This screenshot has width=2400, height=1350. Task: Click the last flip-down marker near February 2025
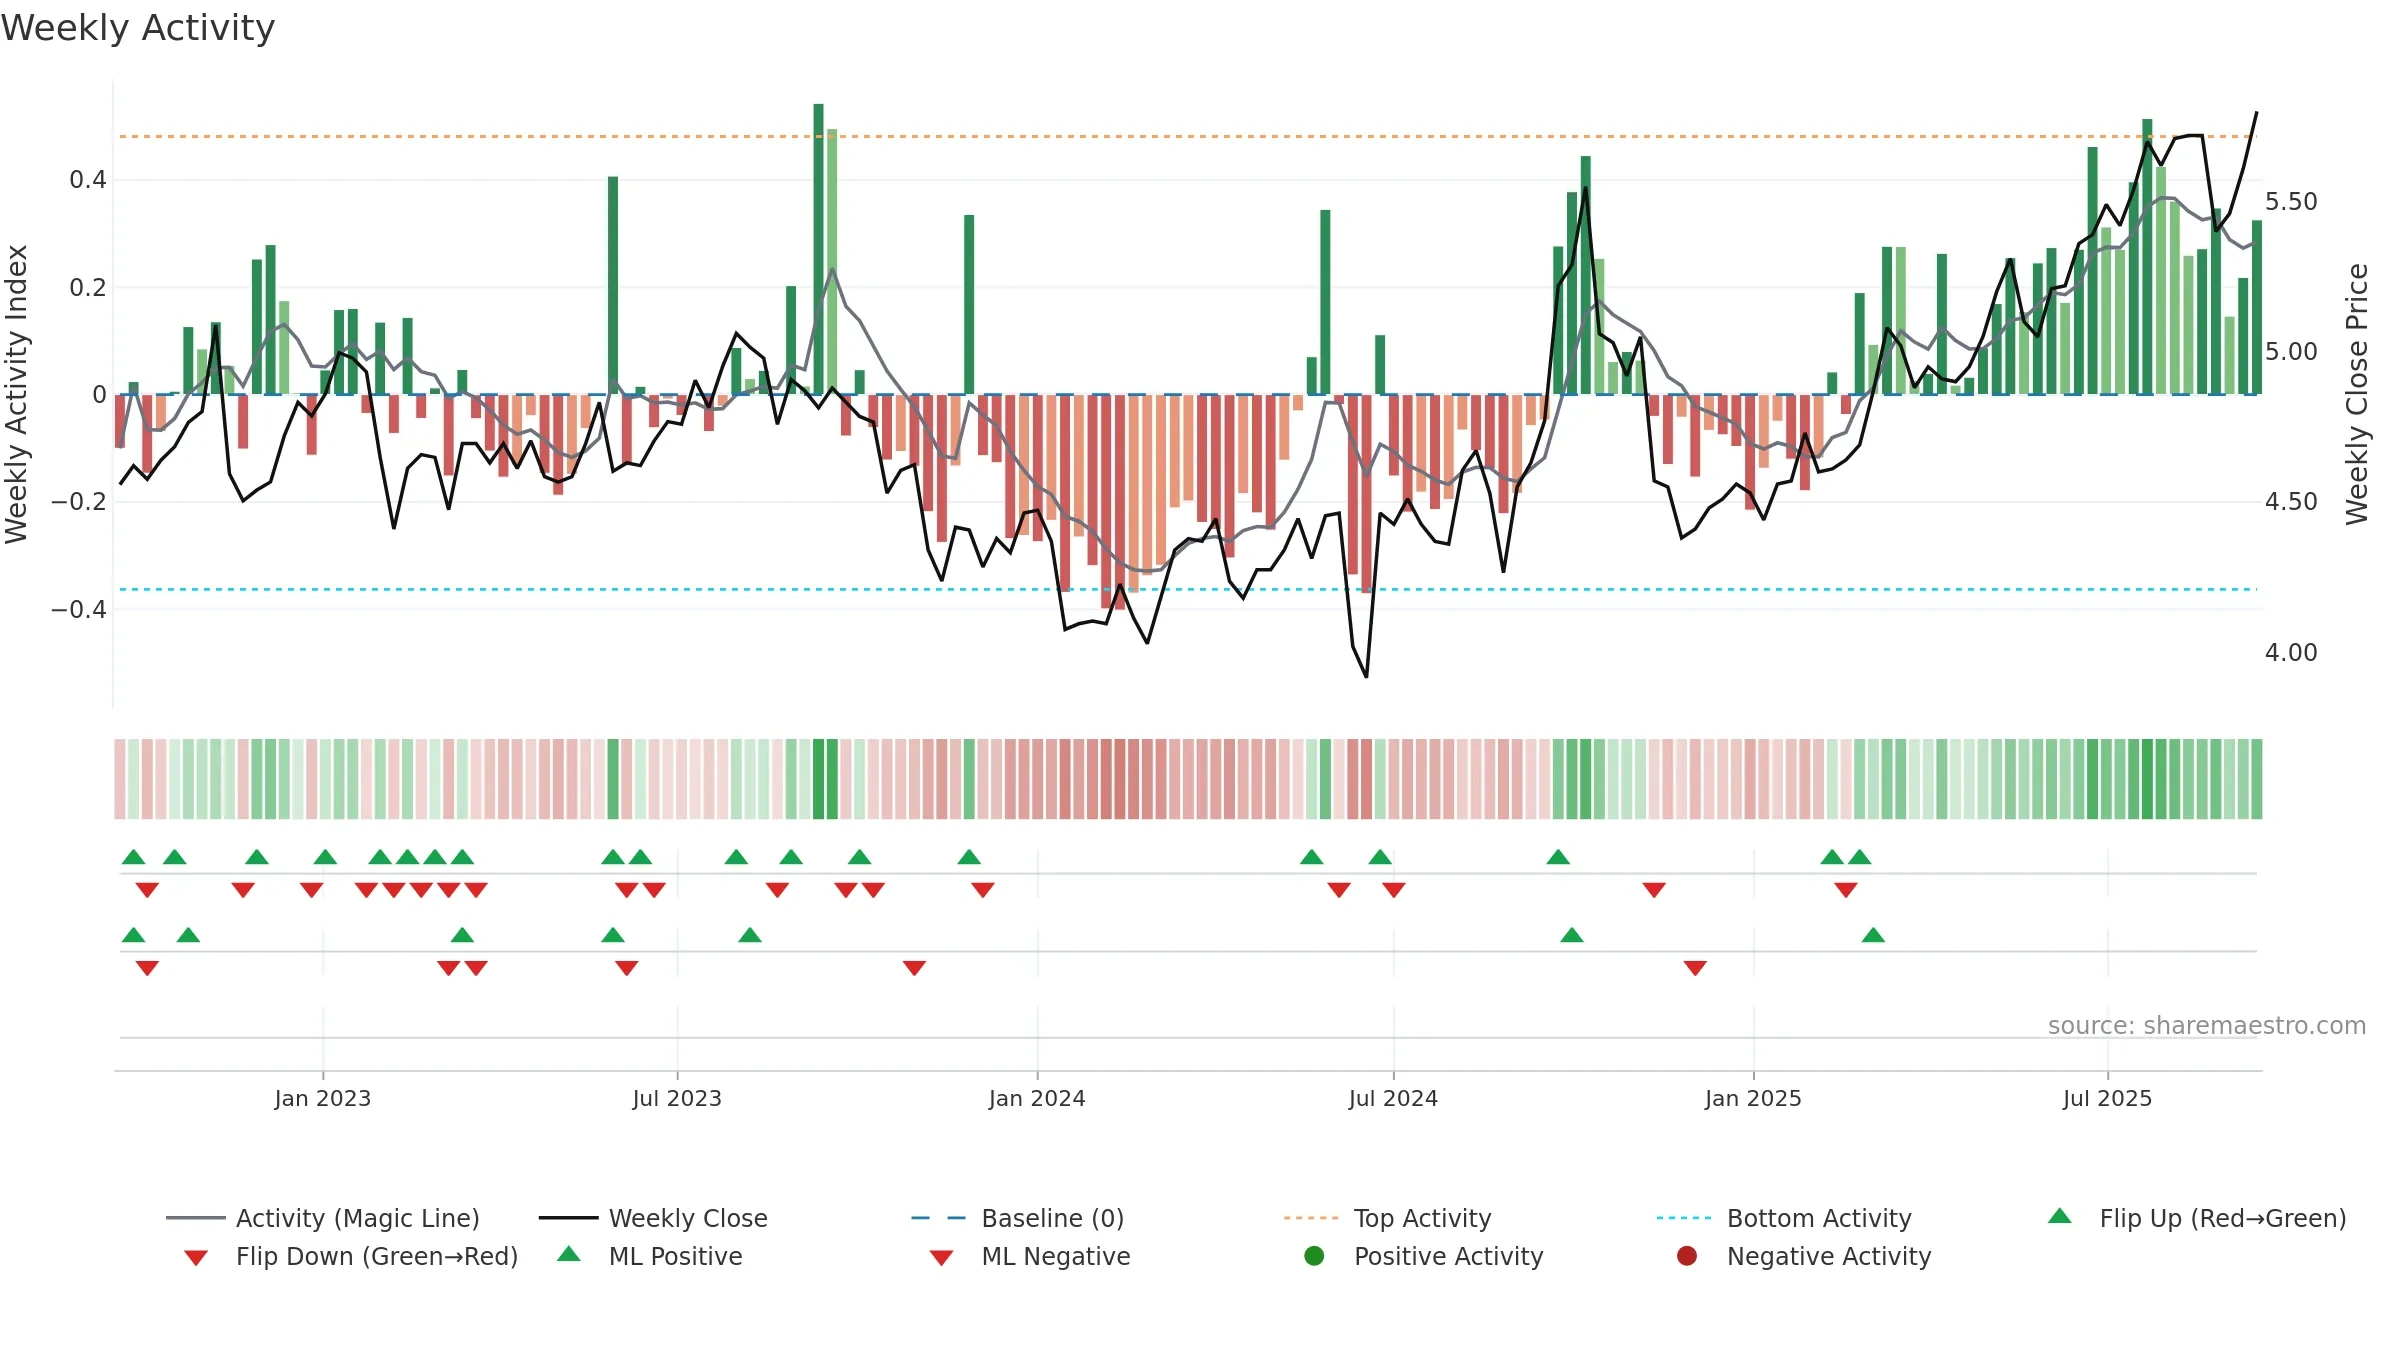1846,890
